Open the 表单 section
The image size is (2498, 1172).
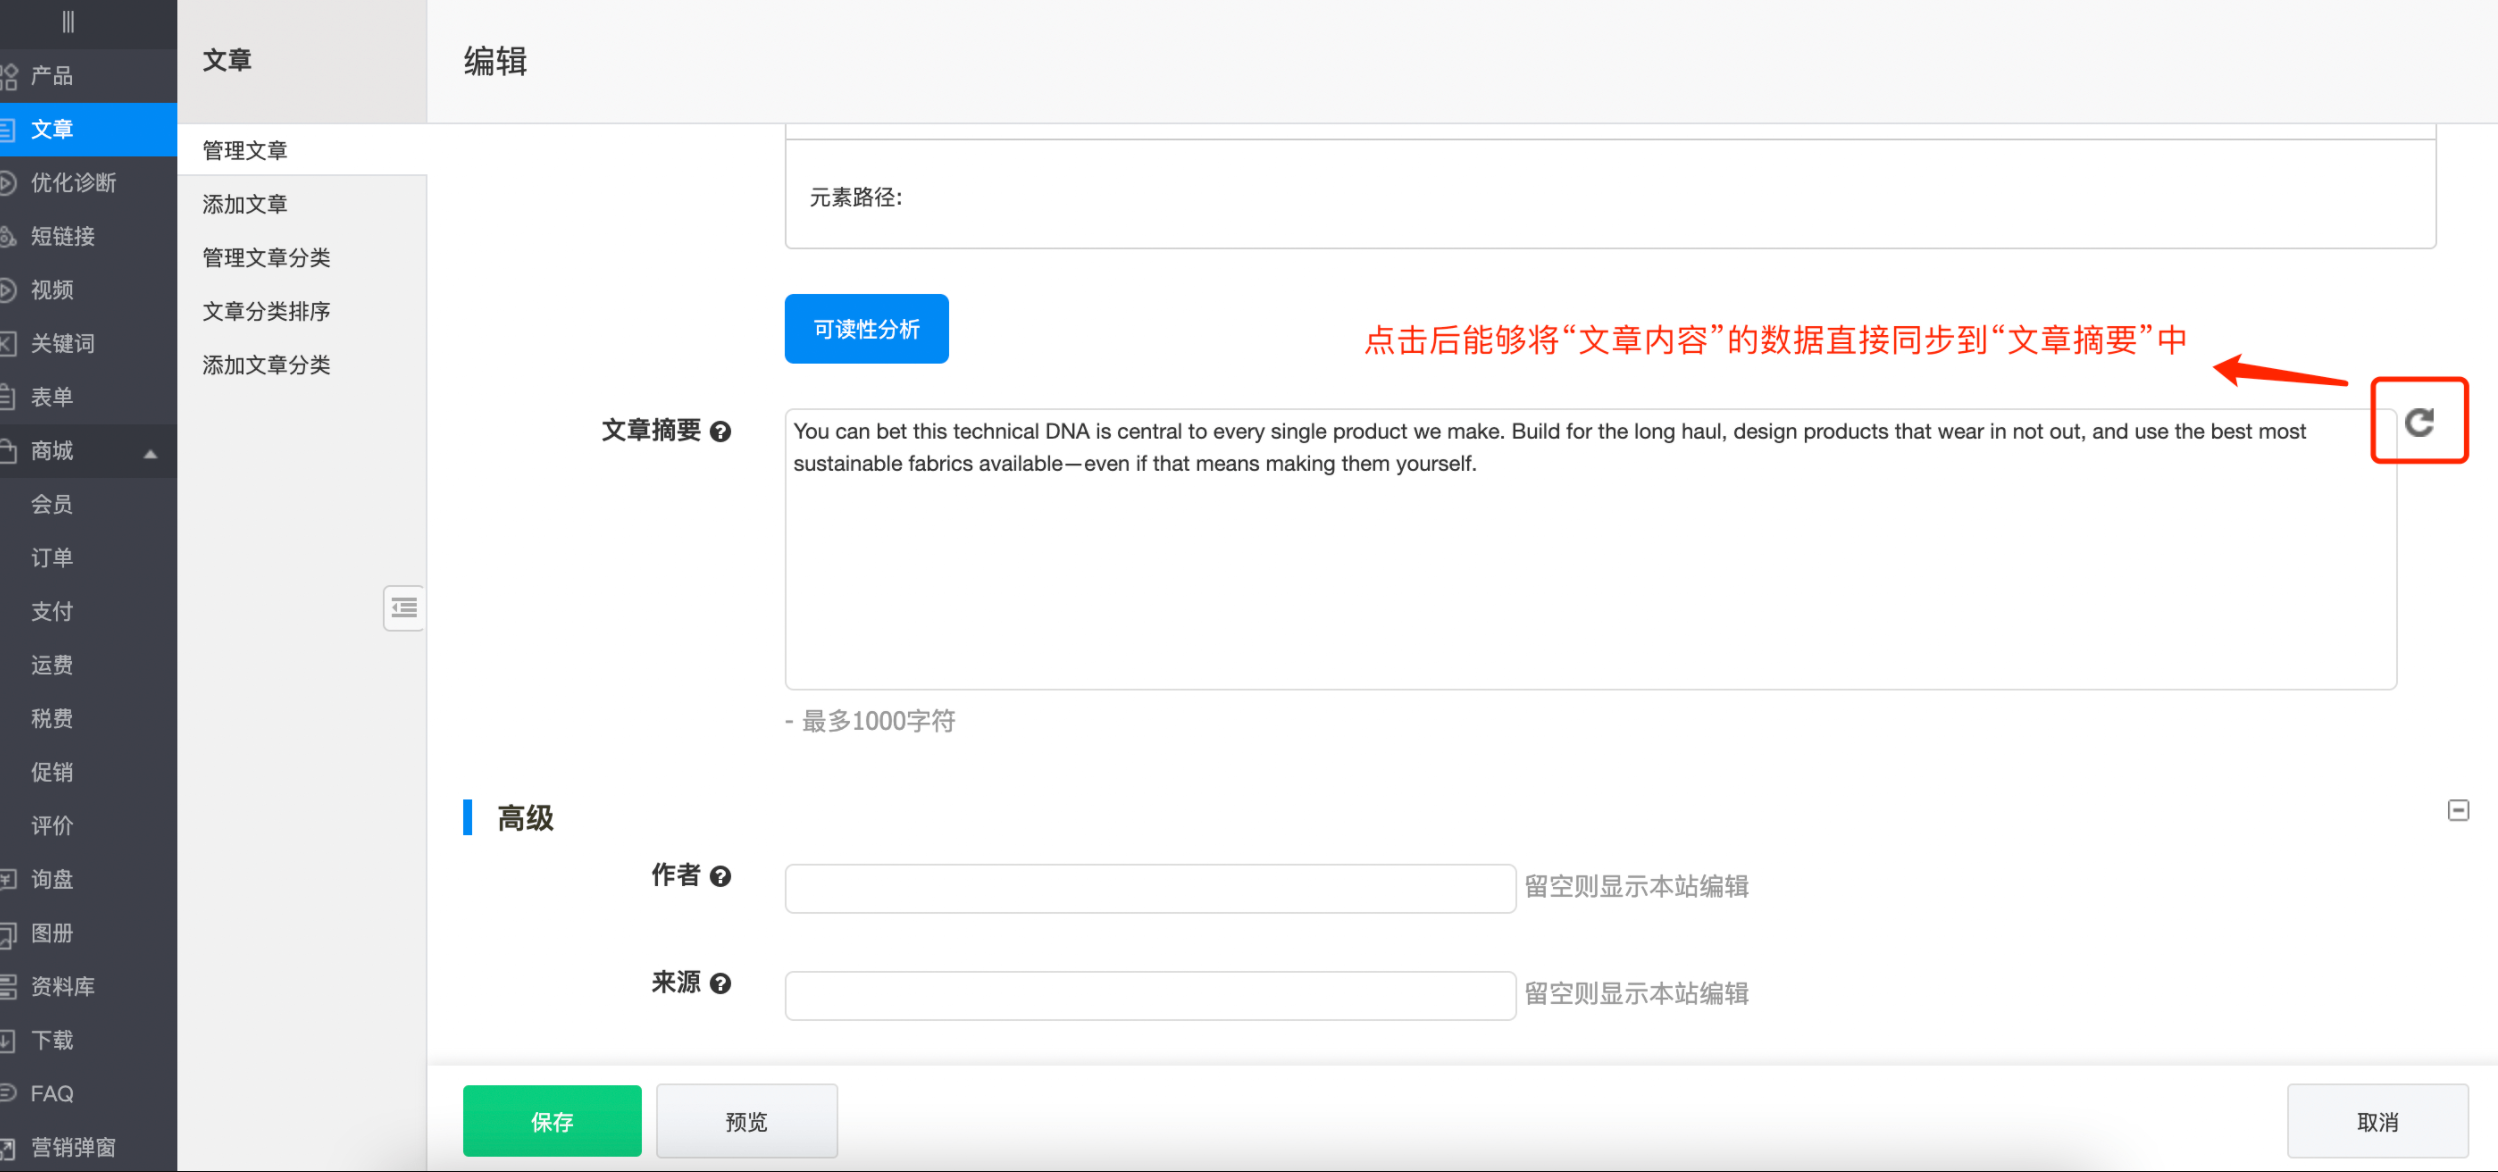[52, 397]
